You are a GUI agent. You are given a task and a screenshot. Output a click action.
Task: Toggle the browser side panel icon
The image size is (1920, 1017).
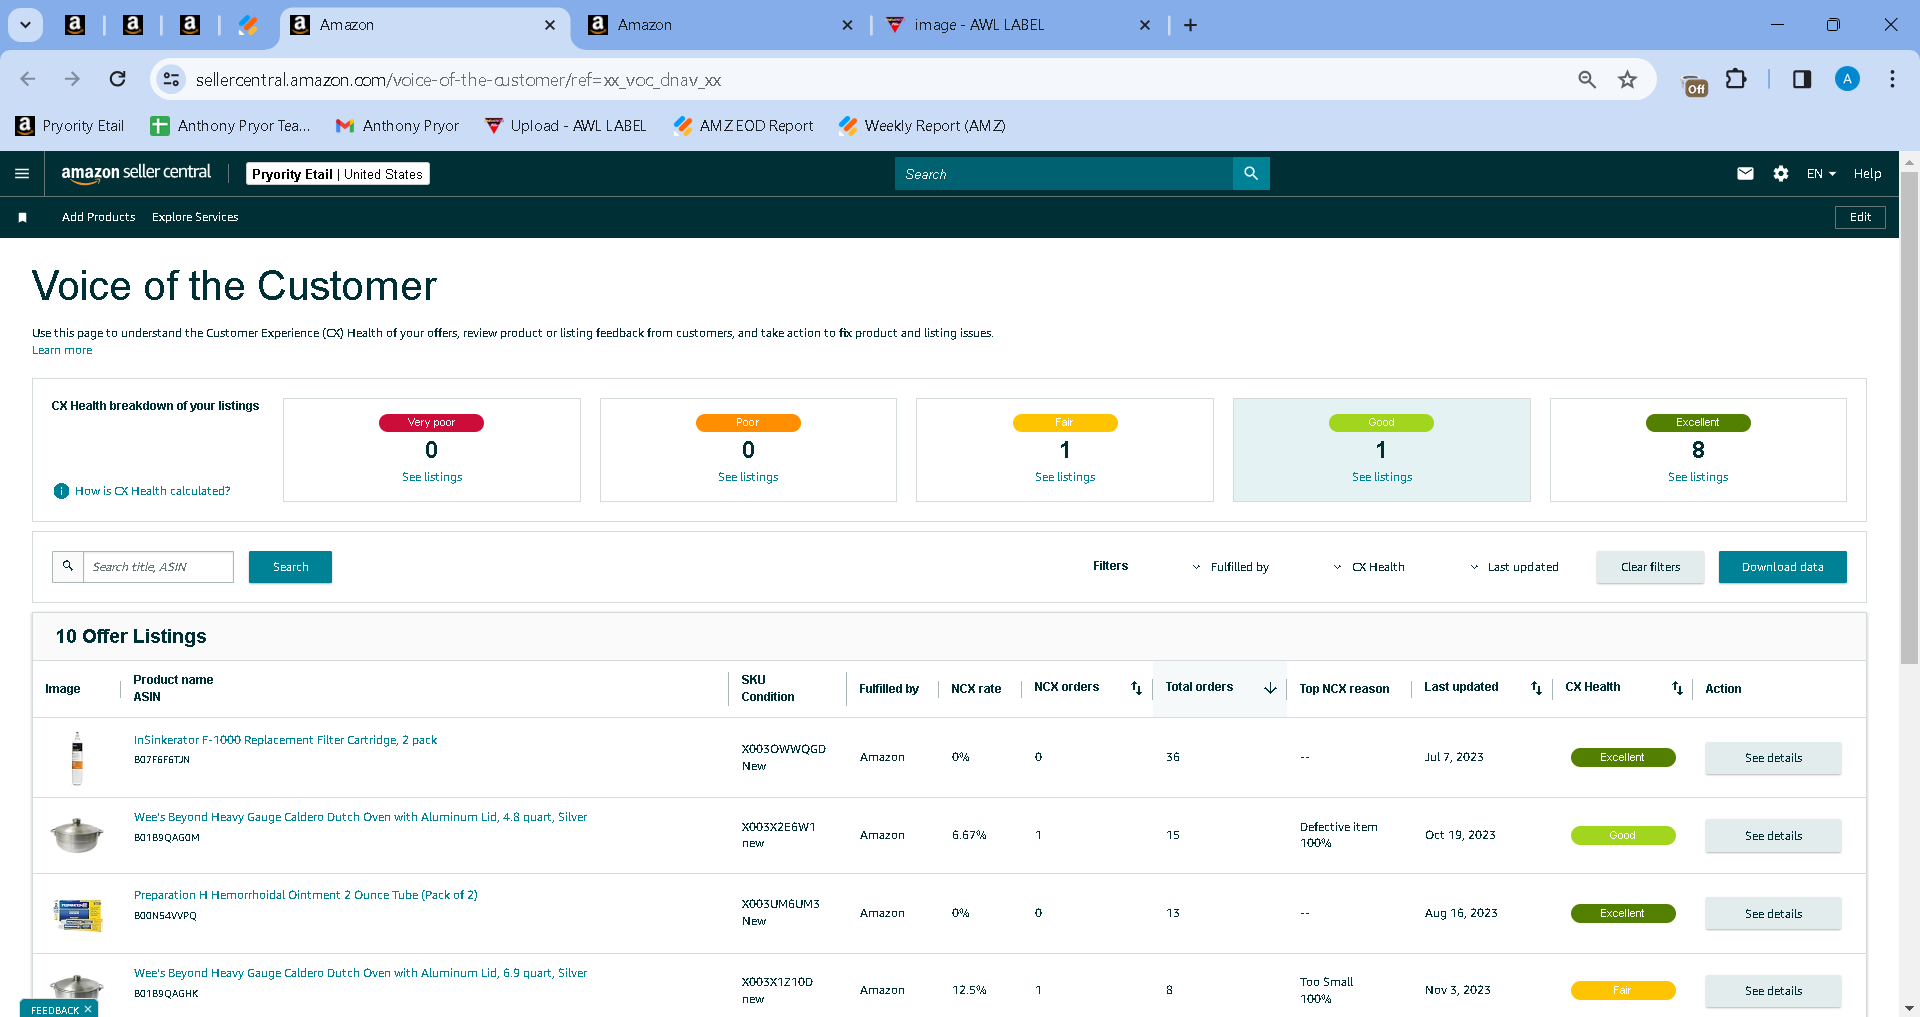[1802, 79]
